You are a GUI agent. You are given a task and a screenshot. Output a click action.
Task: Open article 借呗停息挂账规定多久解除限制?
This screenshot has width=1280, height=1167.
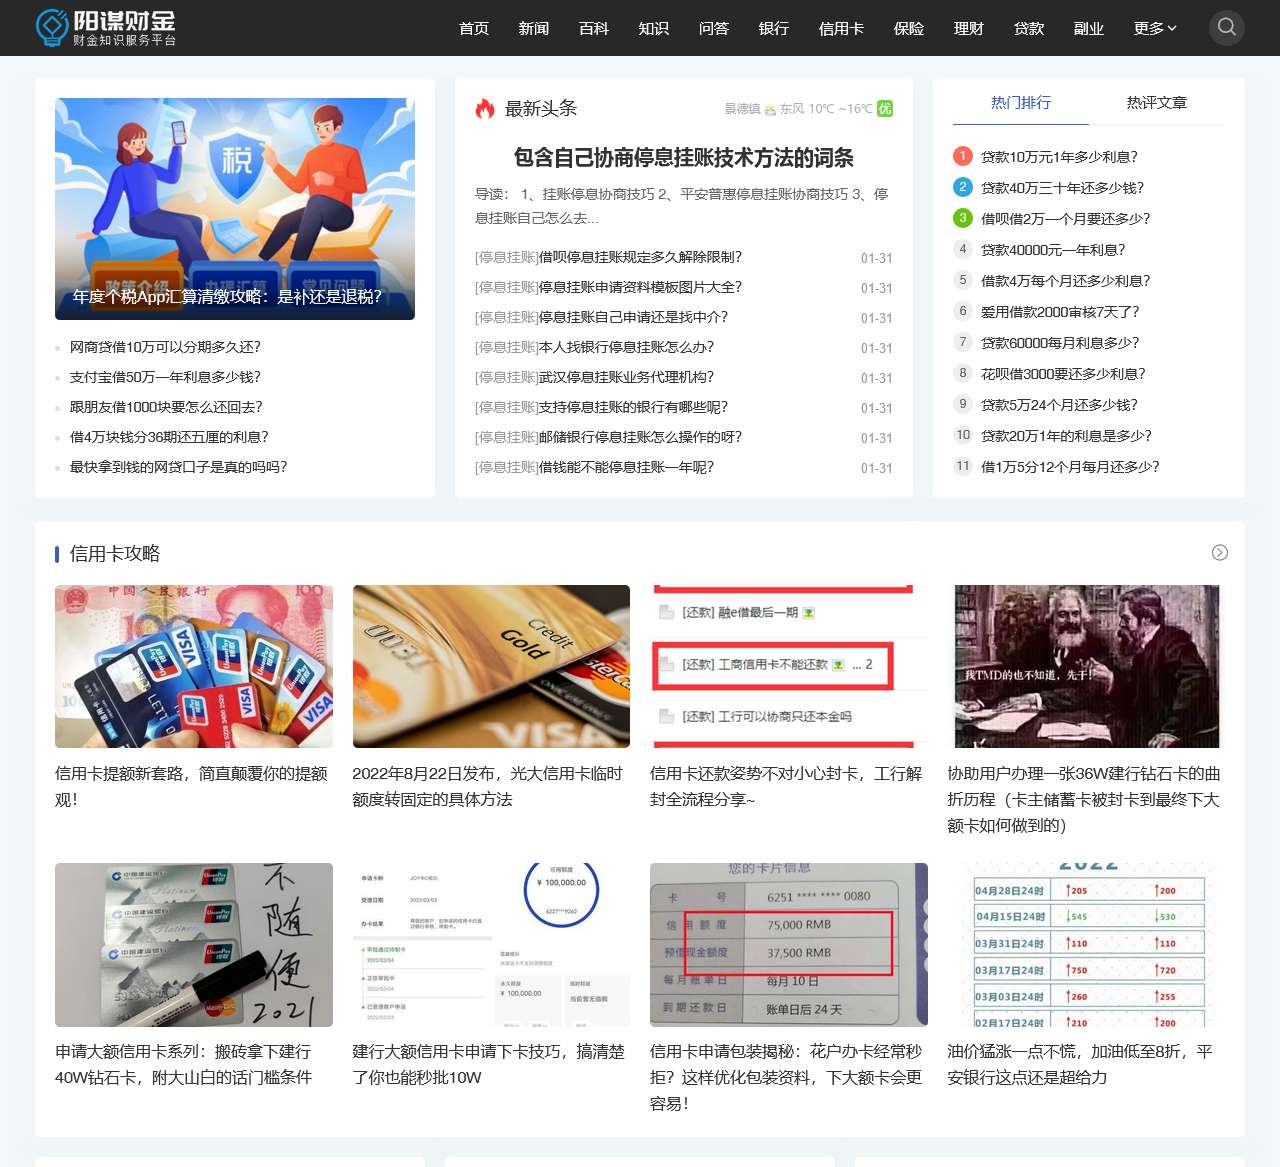click(640, 257)
